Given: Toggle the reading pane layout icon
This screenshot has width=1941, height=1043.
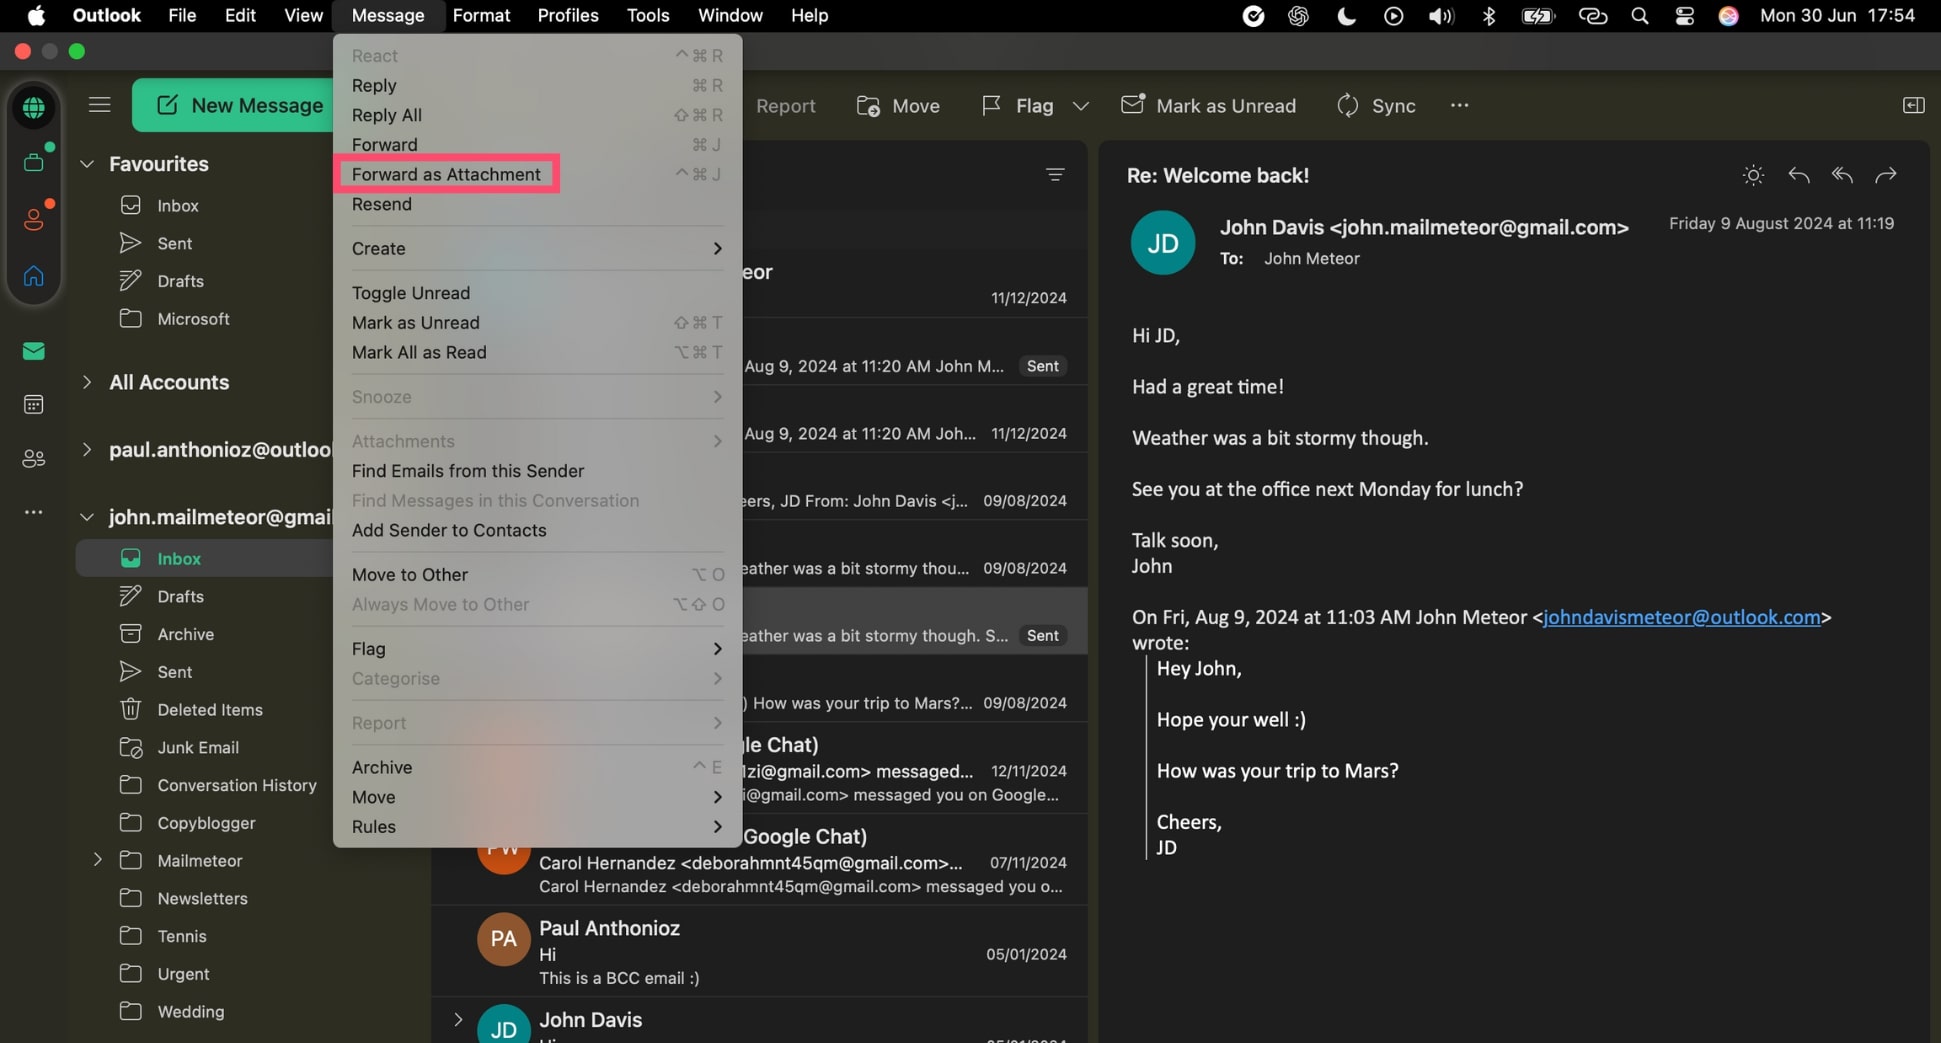Looking at the screenshot, I should click(x=1913, y=105).
